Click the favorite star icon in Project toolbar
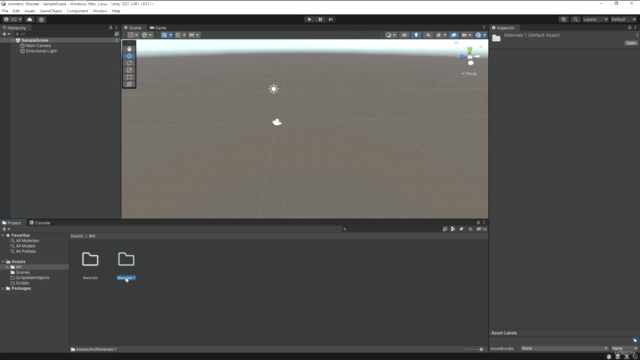Image resolution: width=640 pixels, height=360 pixels. pos(470,229)
